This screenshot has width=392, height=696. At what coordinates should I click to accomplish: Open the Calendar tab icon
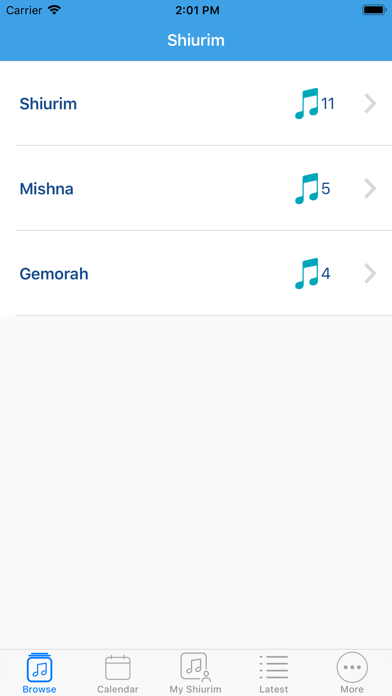point(118,668)
